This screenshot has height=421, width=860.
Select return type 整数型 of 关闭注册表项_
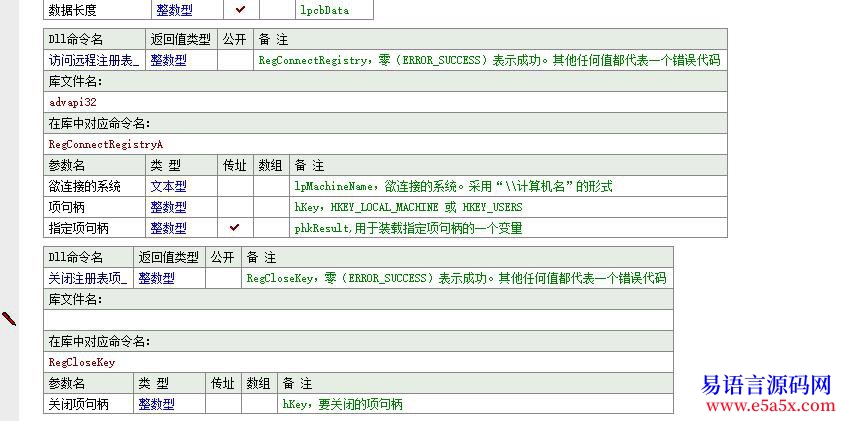[156, 278]
